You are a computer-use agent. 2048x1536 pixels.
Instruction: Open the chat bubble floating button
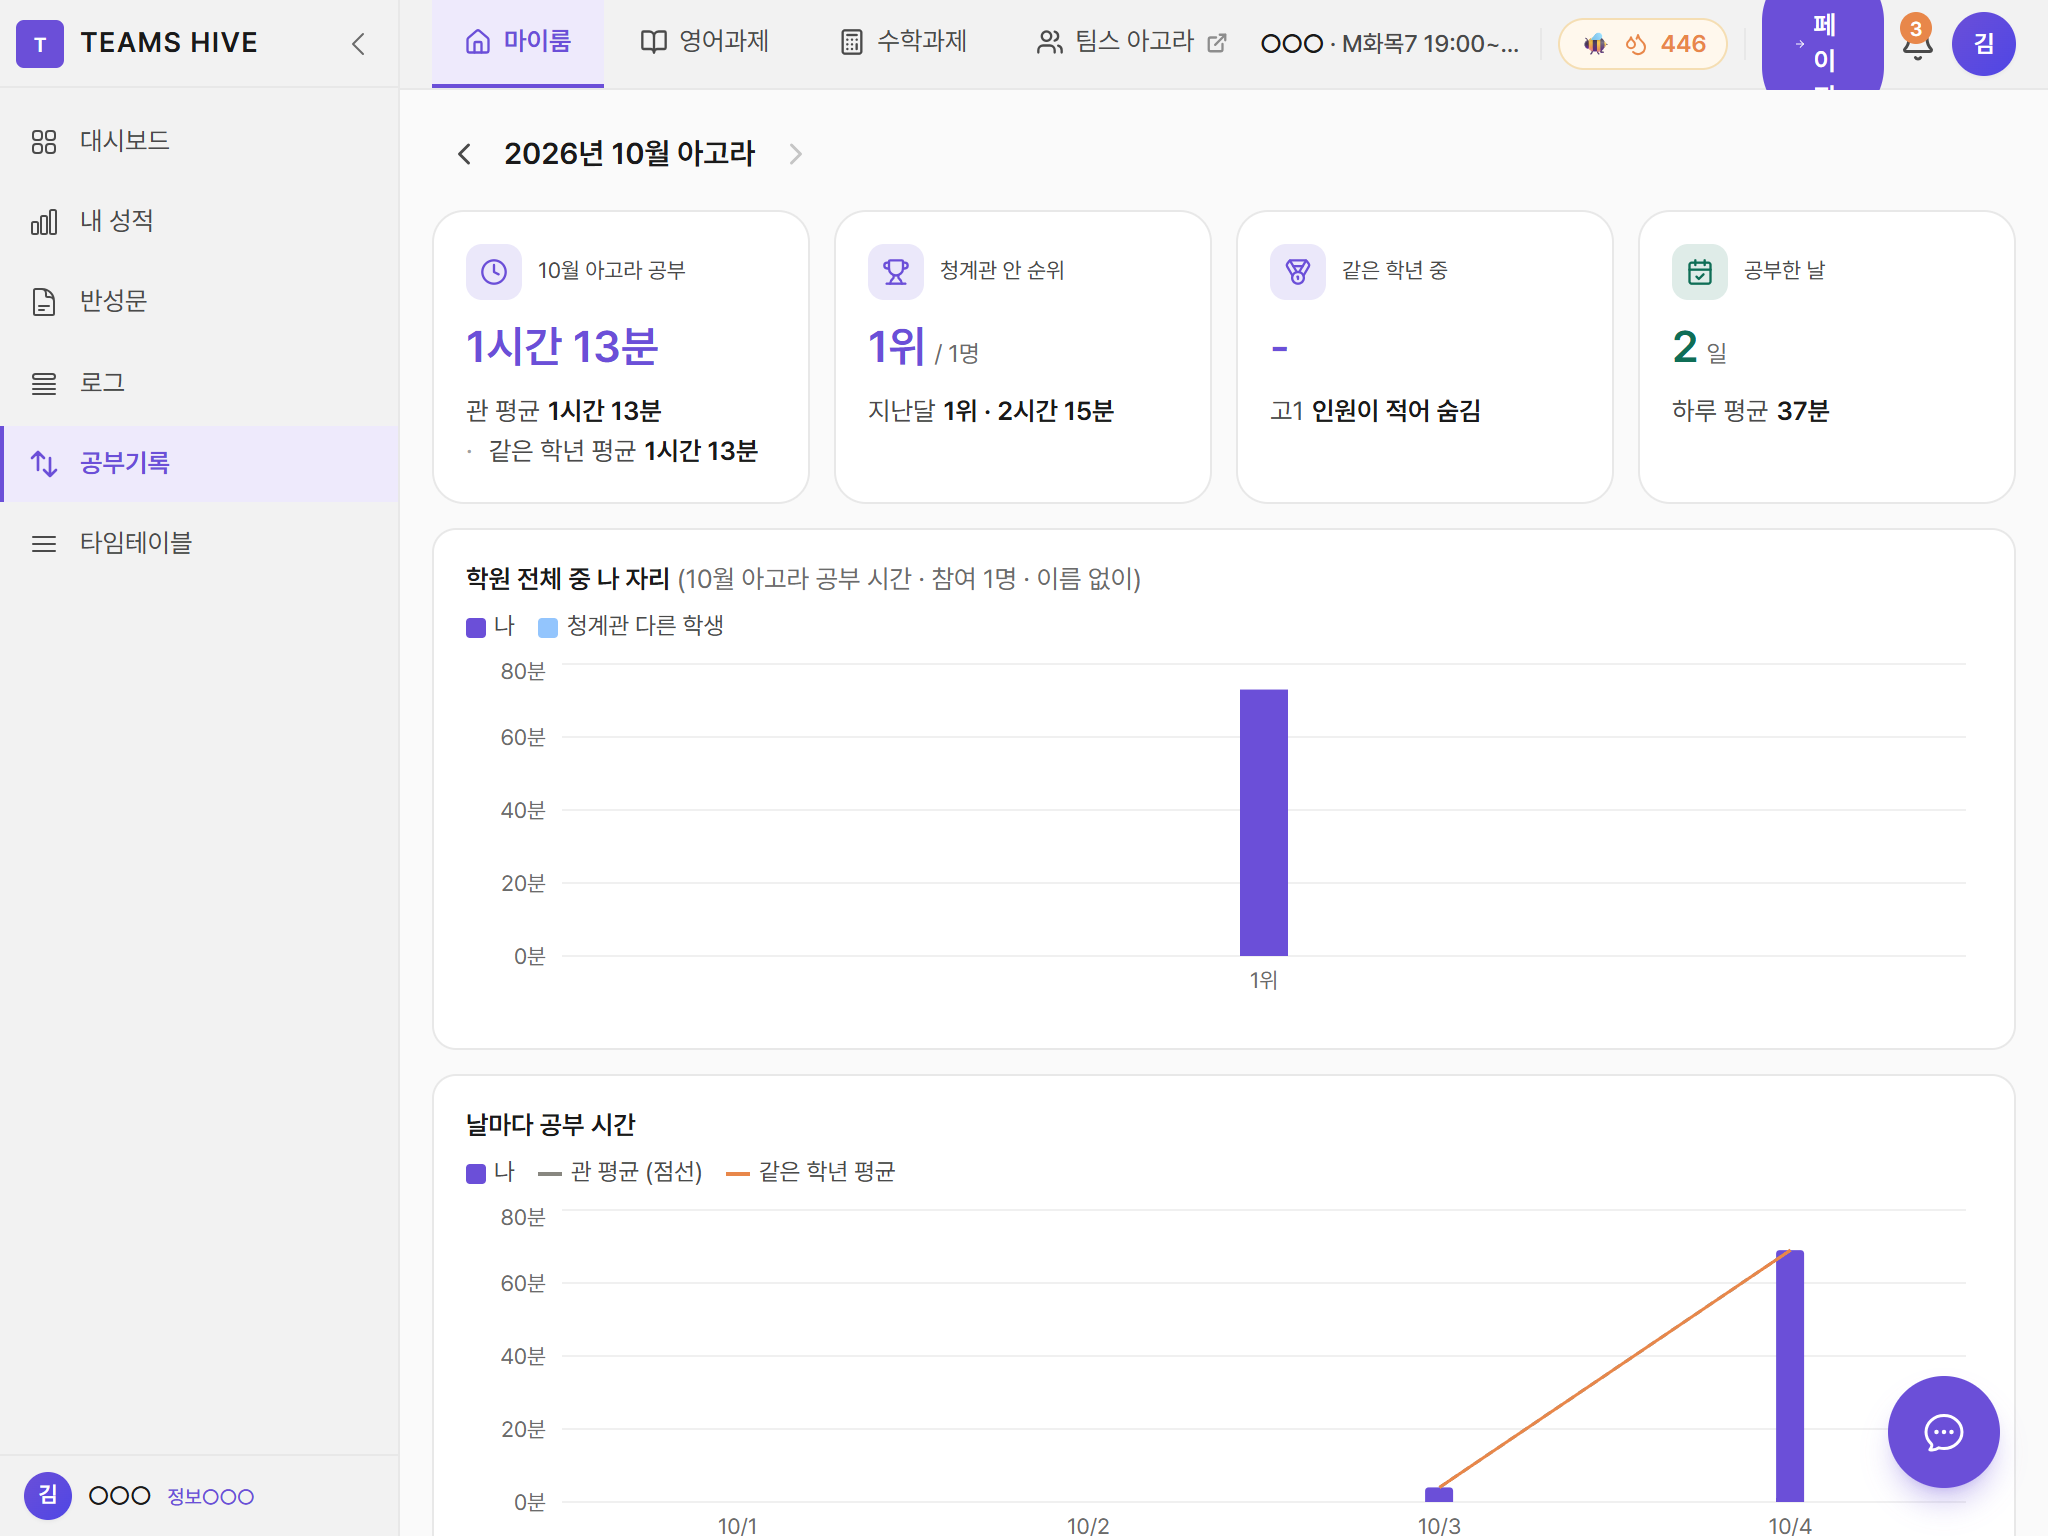1943,1432
